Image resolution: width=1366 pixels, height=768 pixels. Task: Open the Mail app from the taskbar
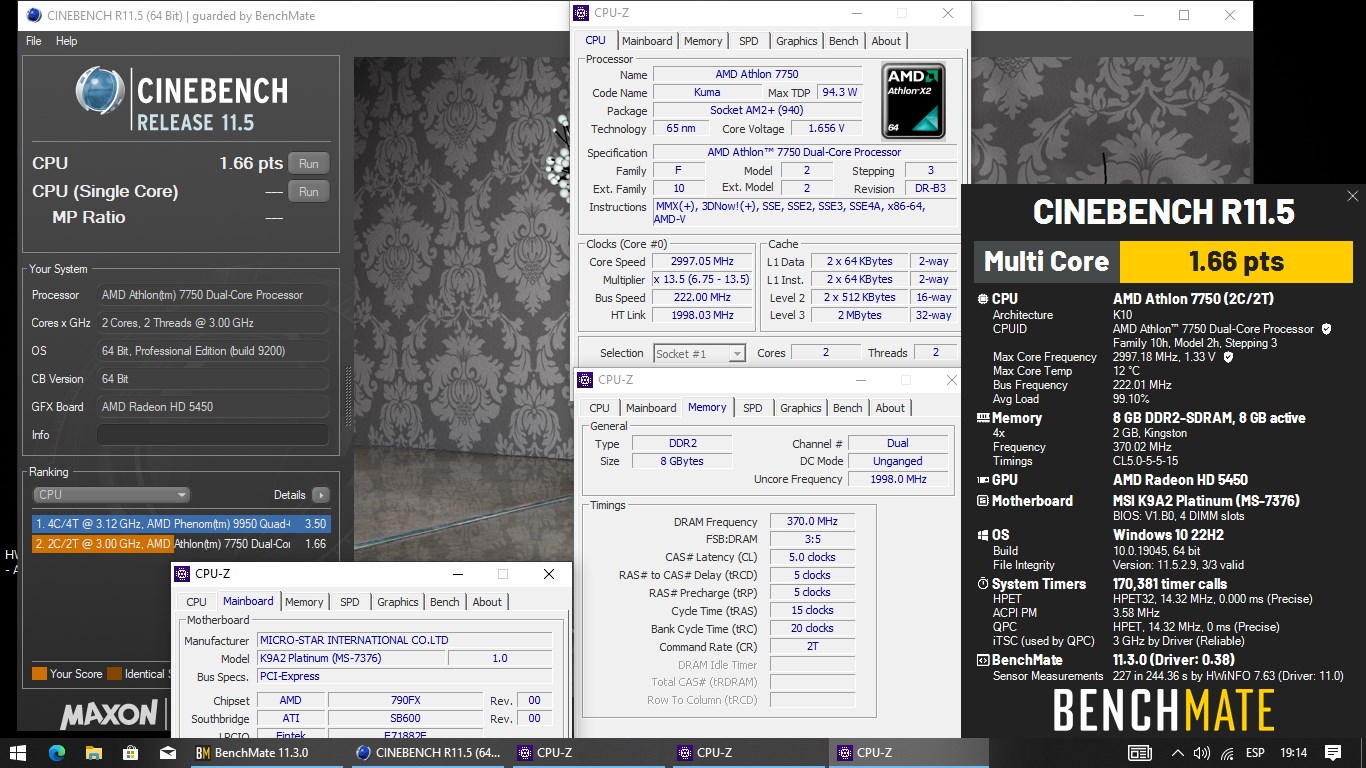(x=167, y=752)
